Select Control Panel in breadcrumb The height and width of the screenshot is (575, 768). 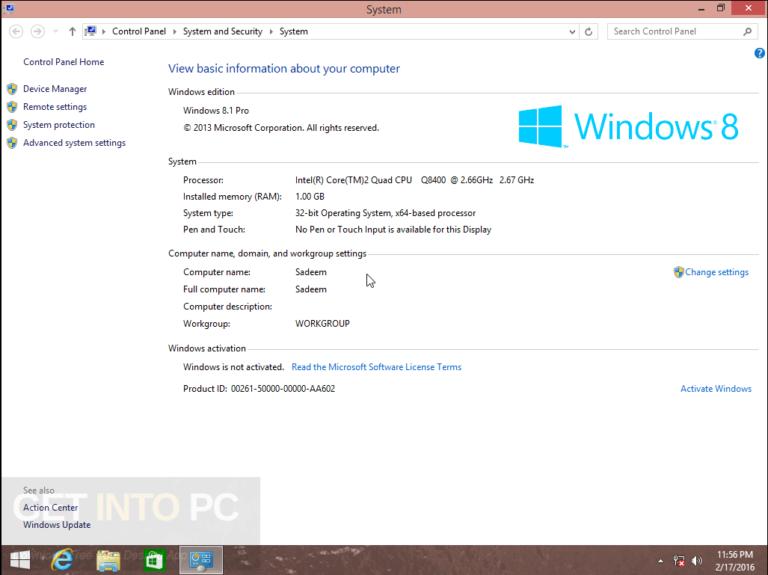(x=139, y=31)
